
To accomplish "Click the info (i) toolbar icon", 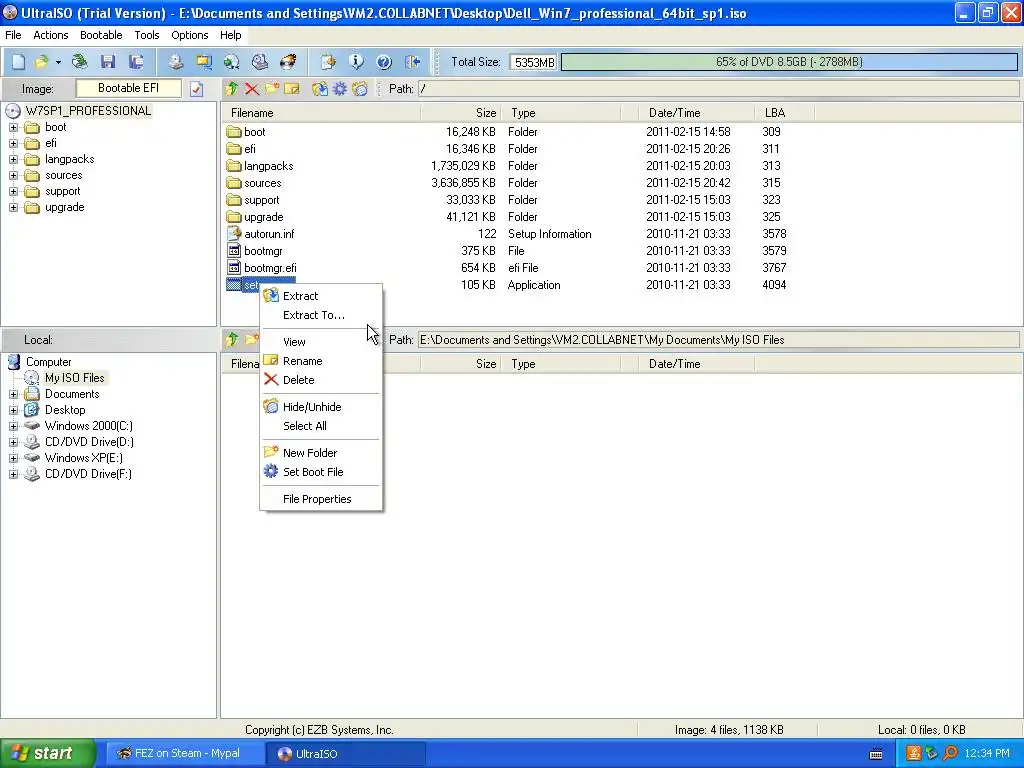I will point(356,62).
